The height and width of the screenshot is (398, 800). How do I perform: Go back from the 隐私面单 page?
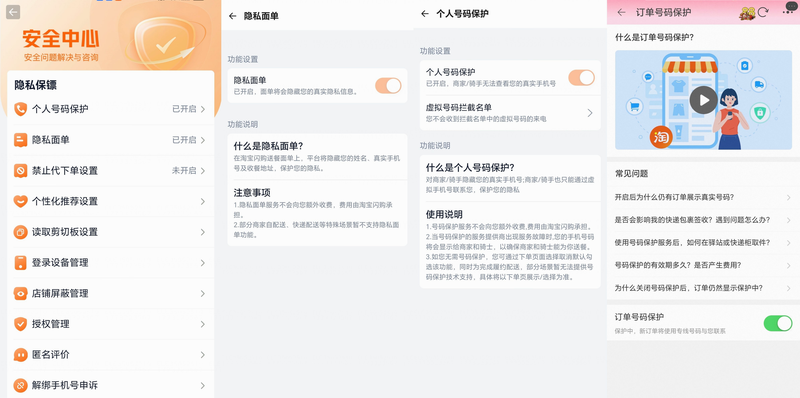click(233, 16)
